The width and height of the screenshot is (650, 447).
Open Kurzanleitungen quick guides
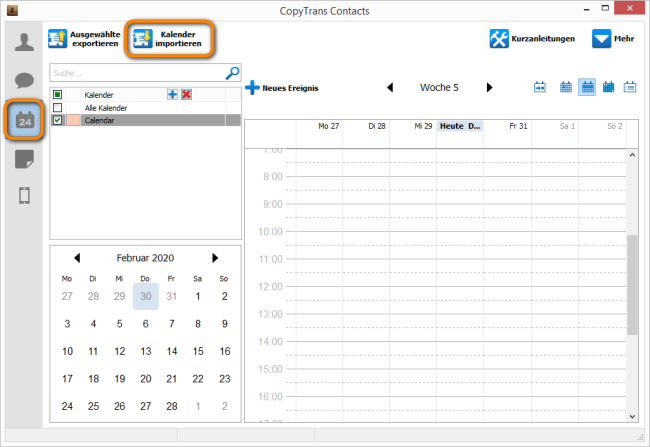pyautogui.click(x=532, y=39)
